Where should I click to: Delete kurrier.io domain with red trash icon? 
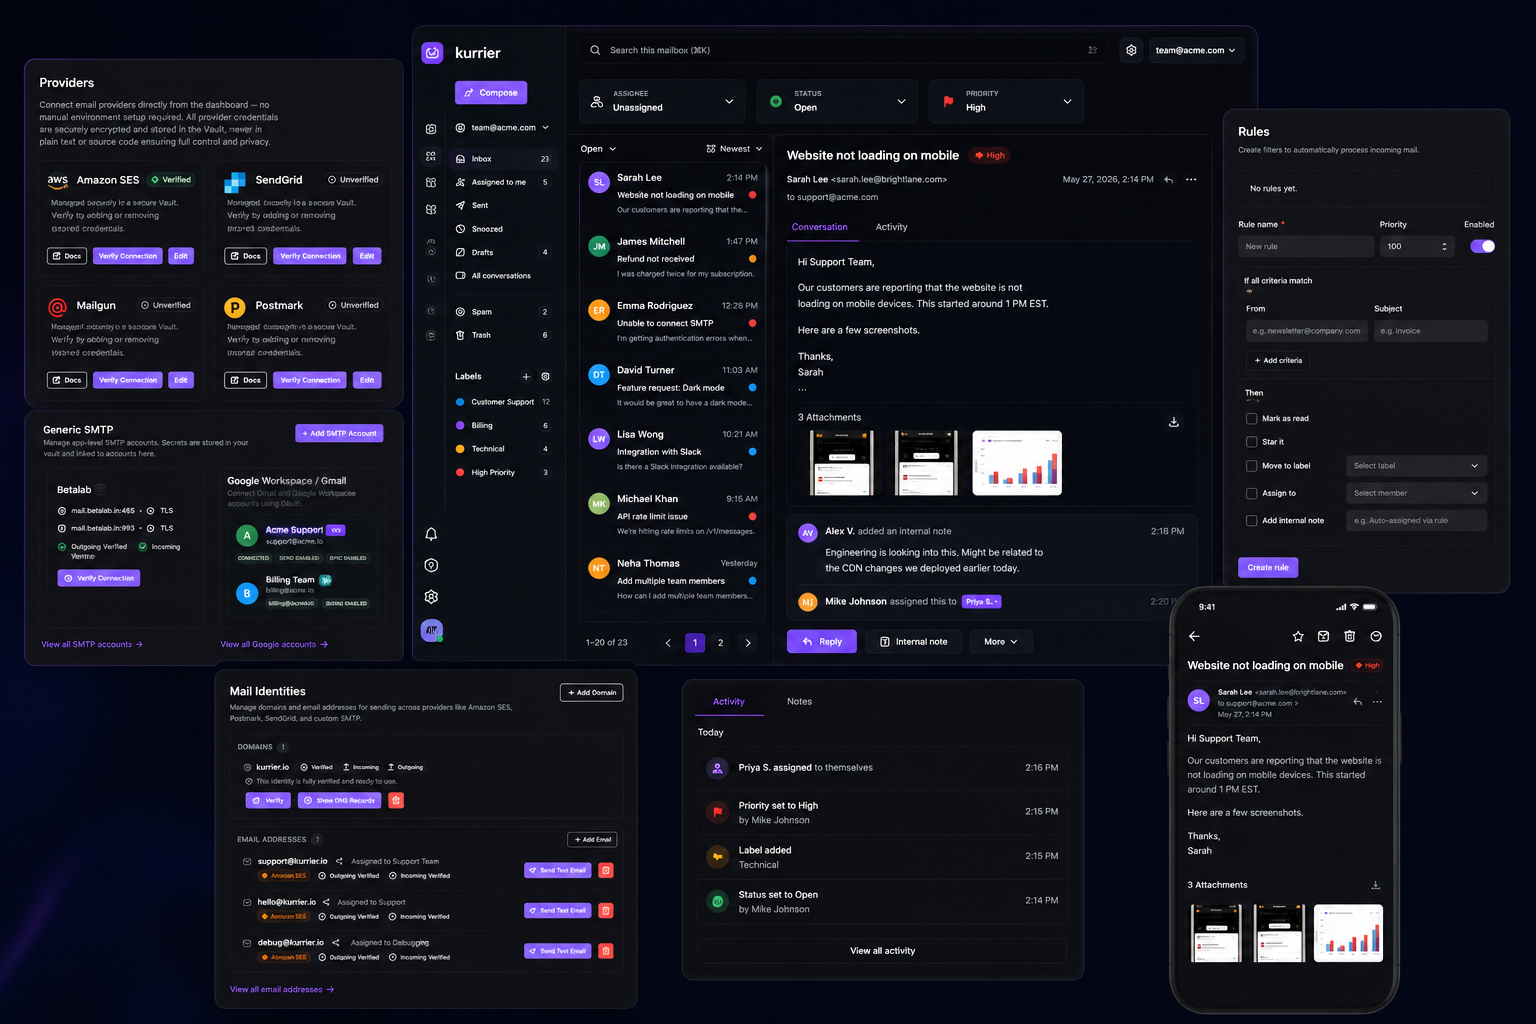[x=396, y=800]
